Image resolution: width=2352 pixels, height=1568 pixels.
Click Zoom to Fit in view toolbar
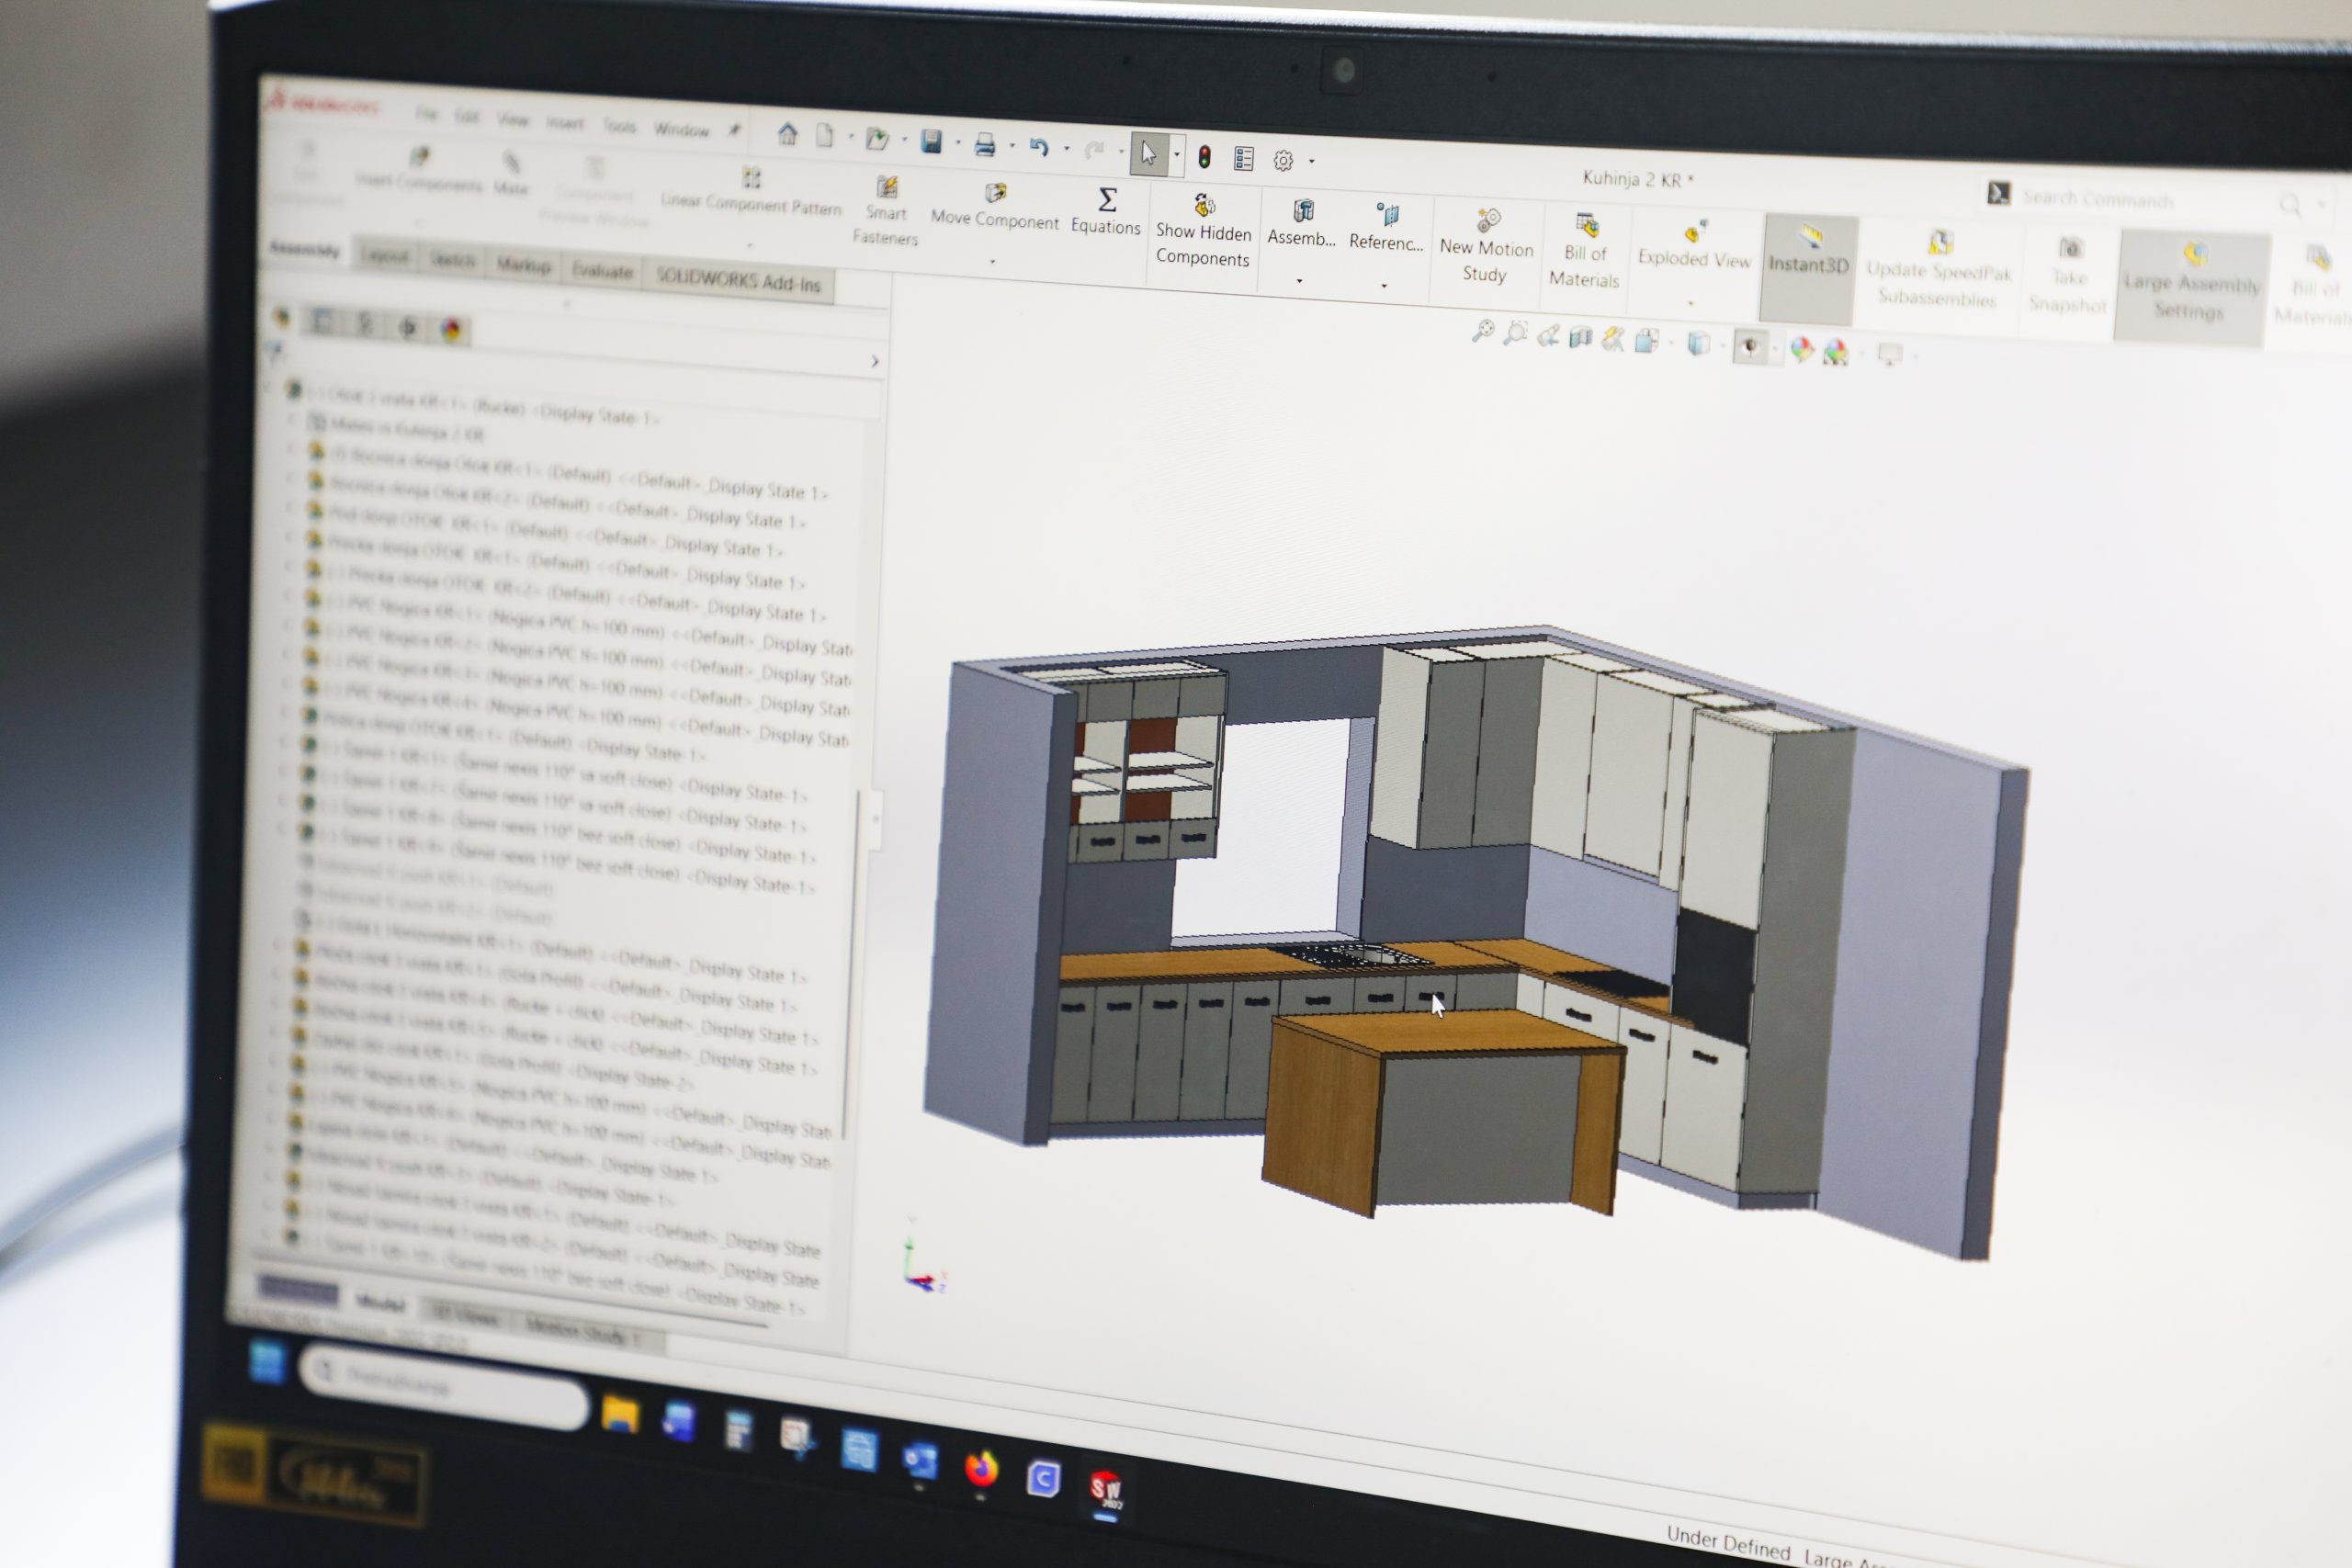click(x=1483, y=331)
